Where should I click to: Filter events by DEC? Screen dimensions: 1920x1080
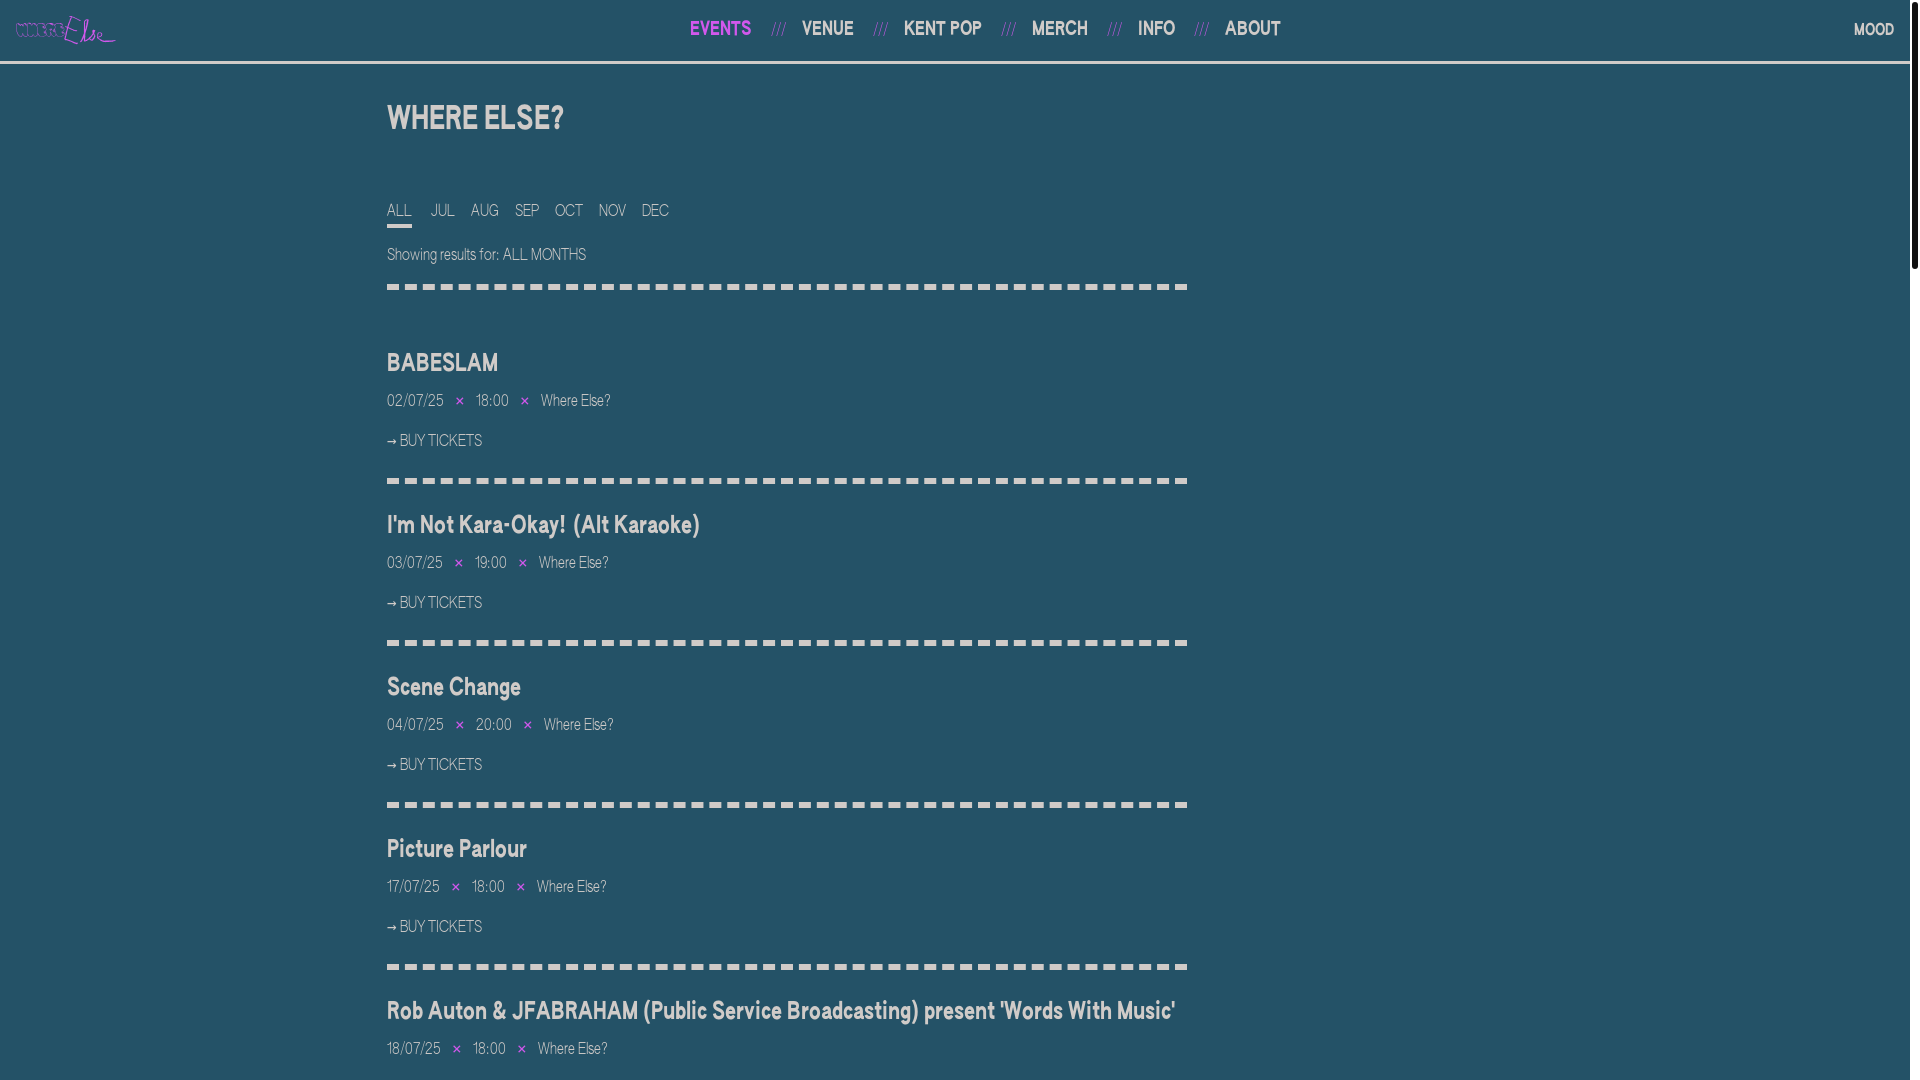(655, 211)
